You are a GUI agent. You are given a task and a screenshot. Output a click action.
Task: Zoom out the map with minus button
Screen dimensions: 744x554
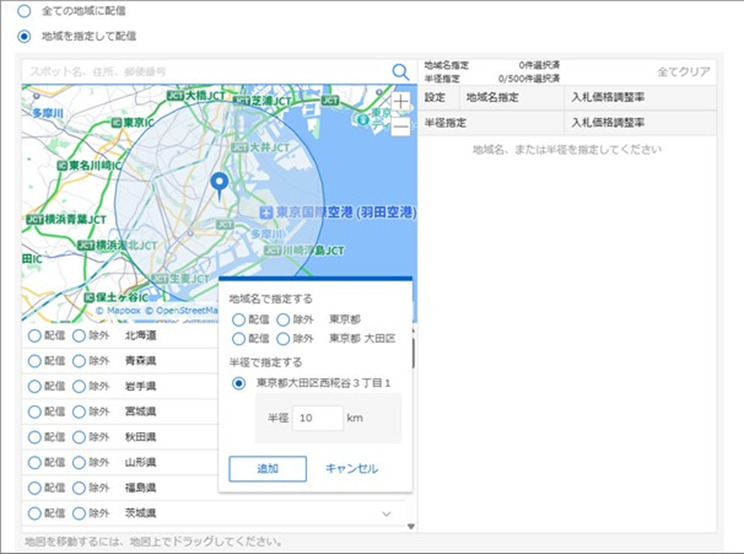[x=401, y=126]
